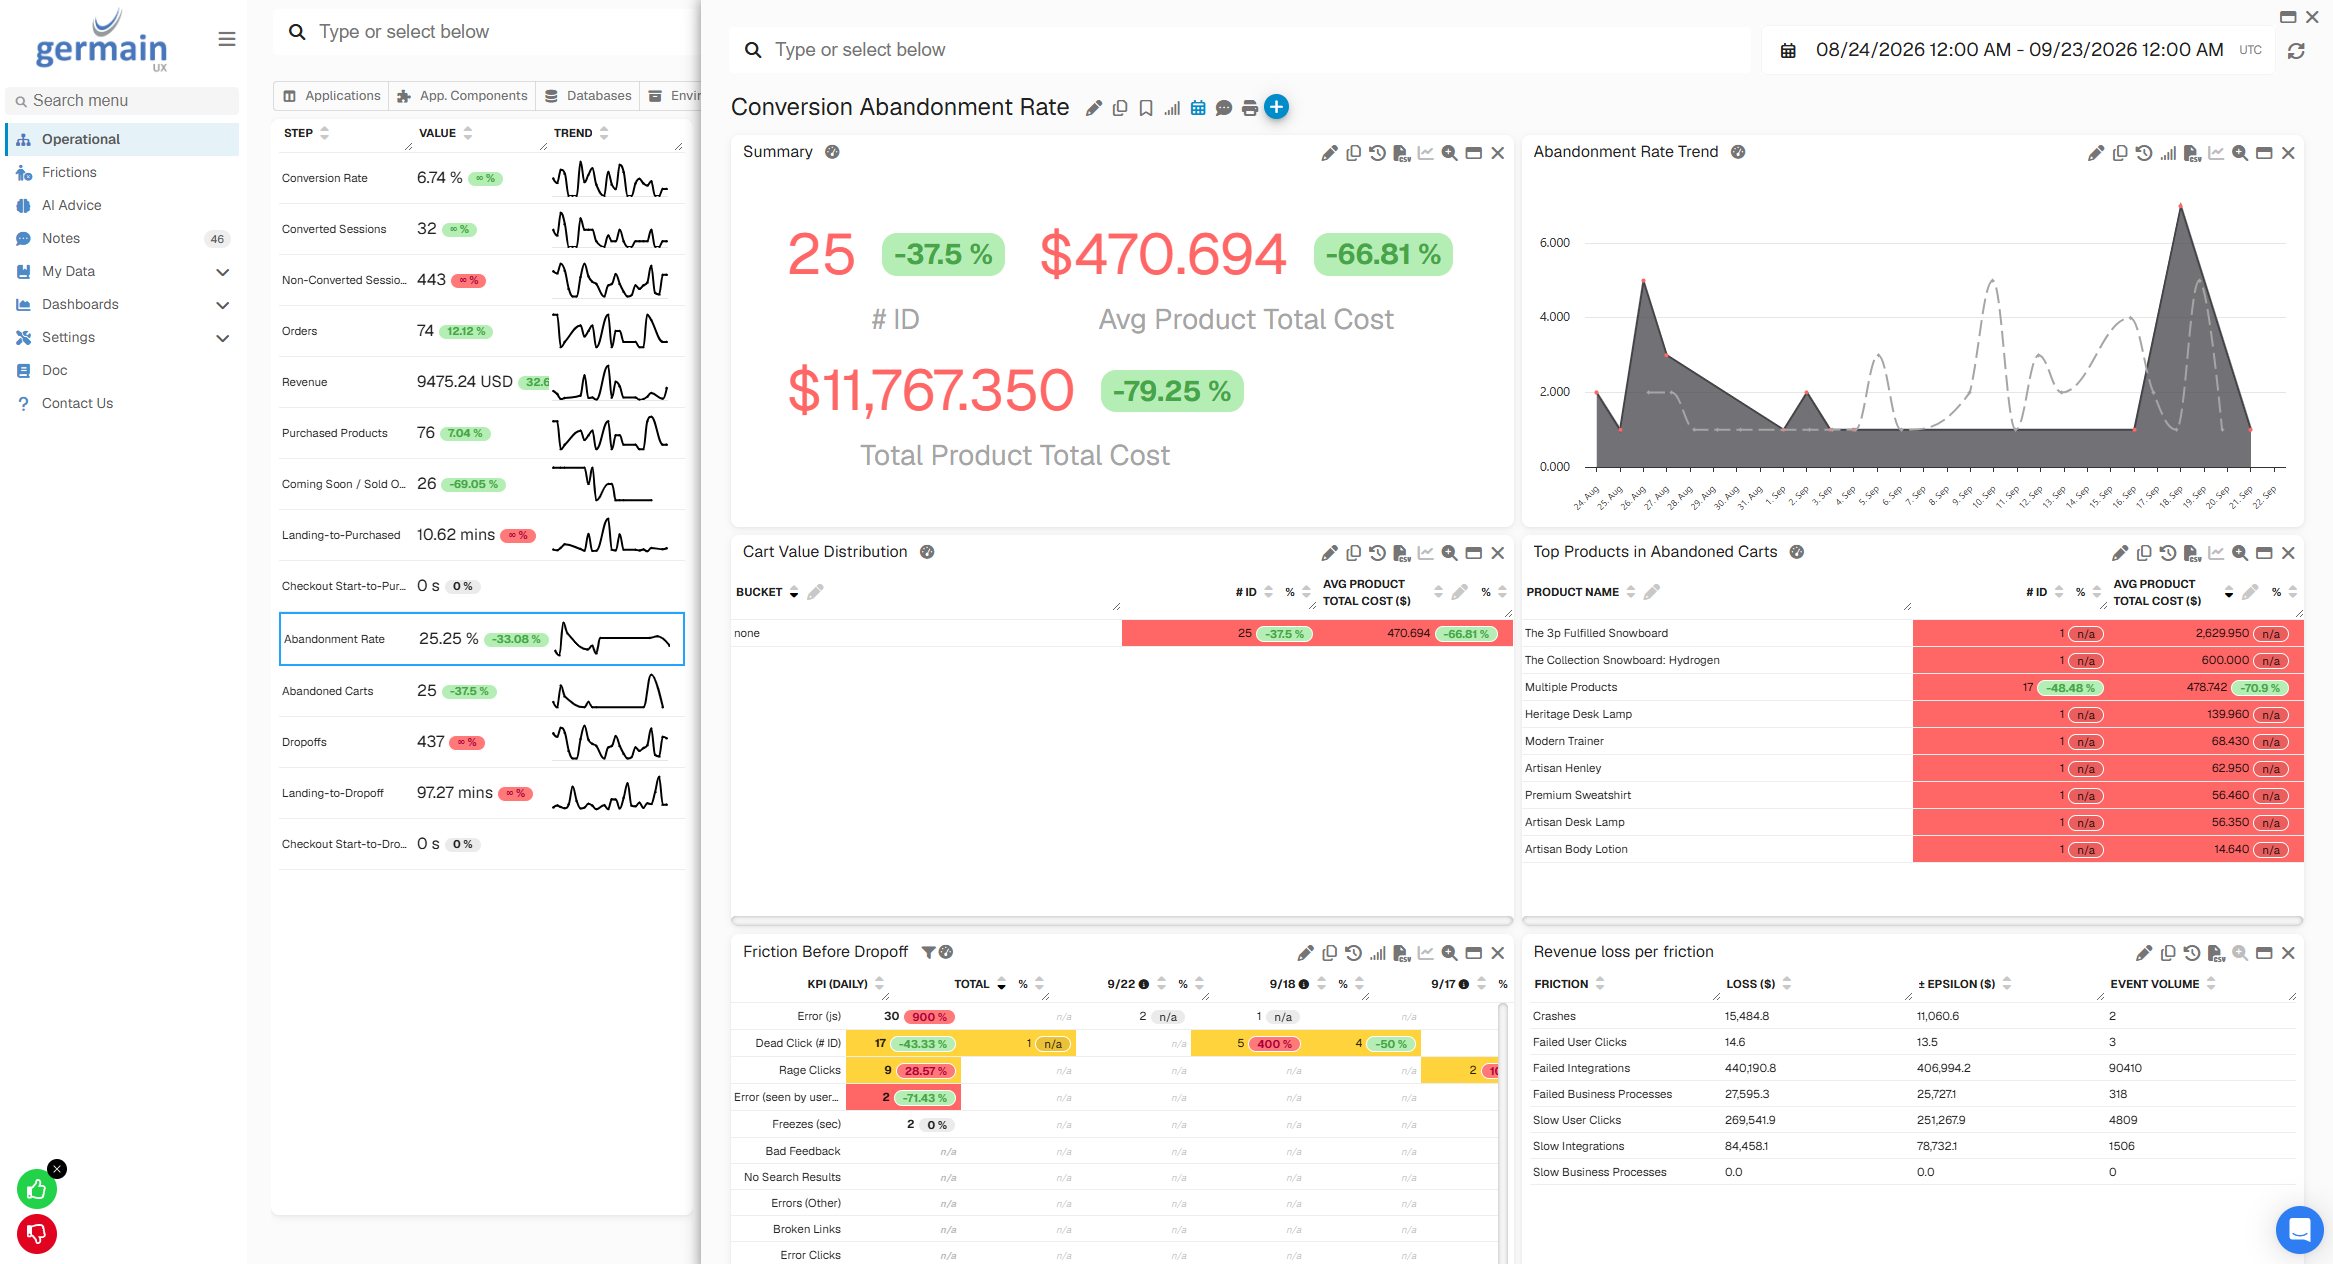Duplicate the Top Products in Abandoned Carts panel

[2144, 553]
